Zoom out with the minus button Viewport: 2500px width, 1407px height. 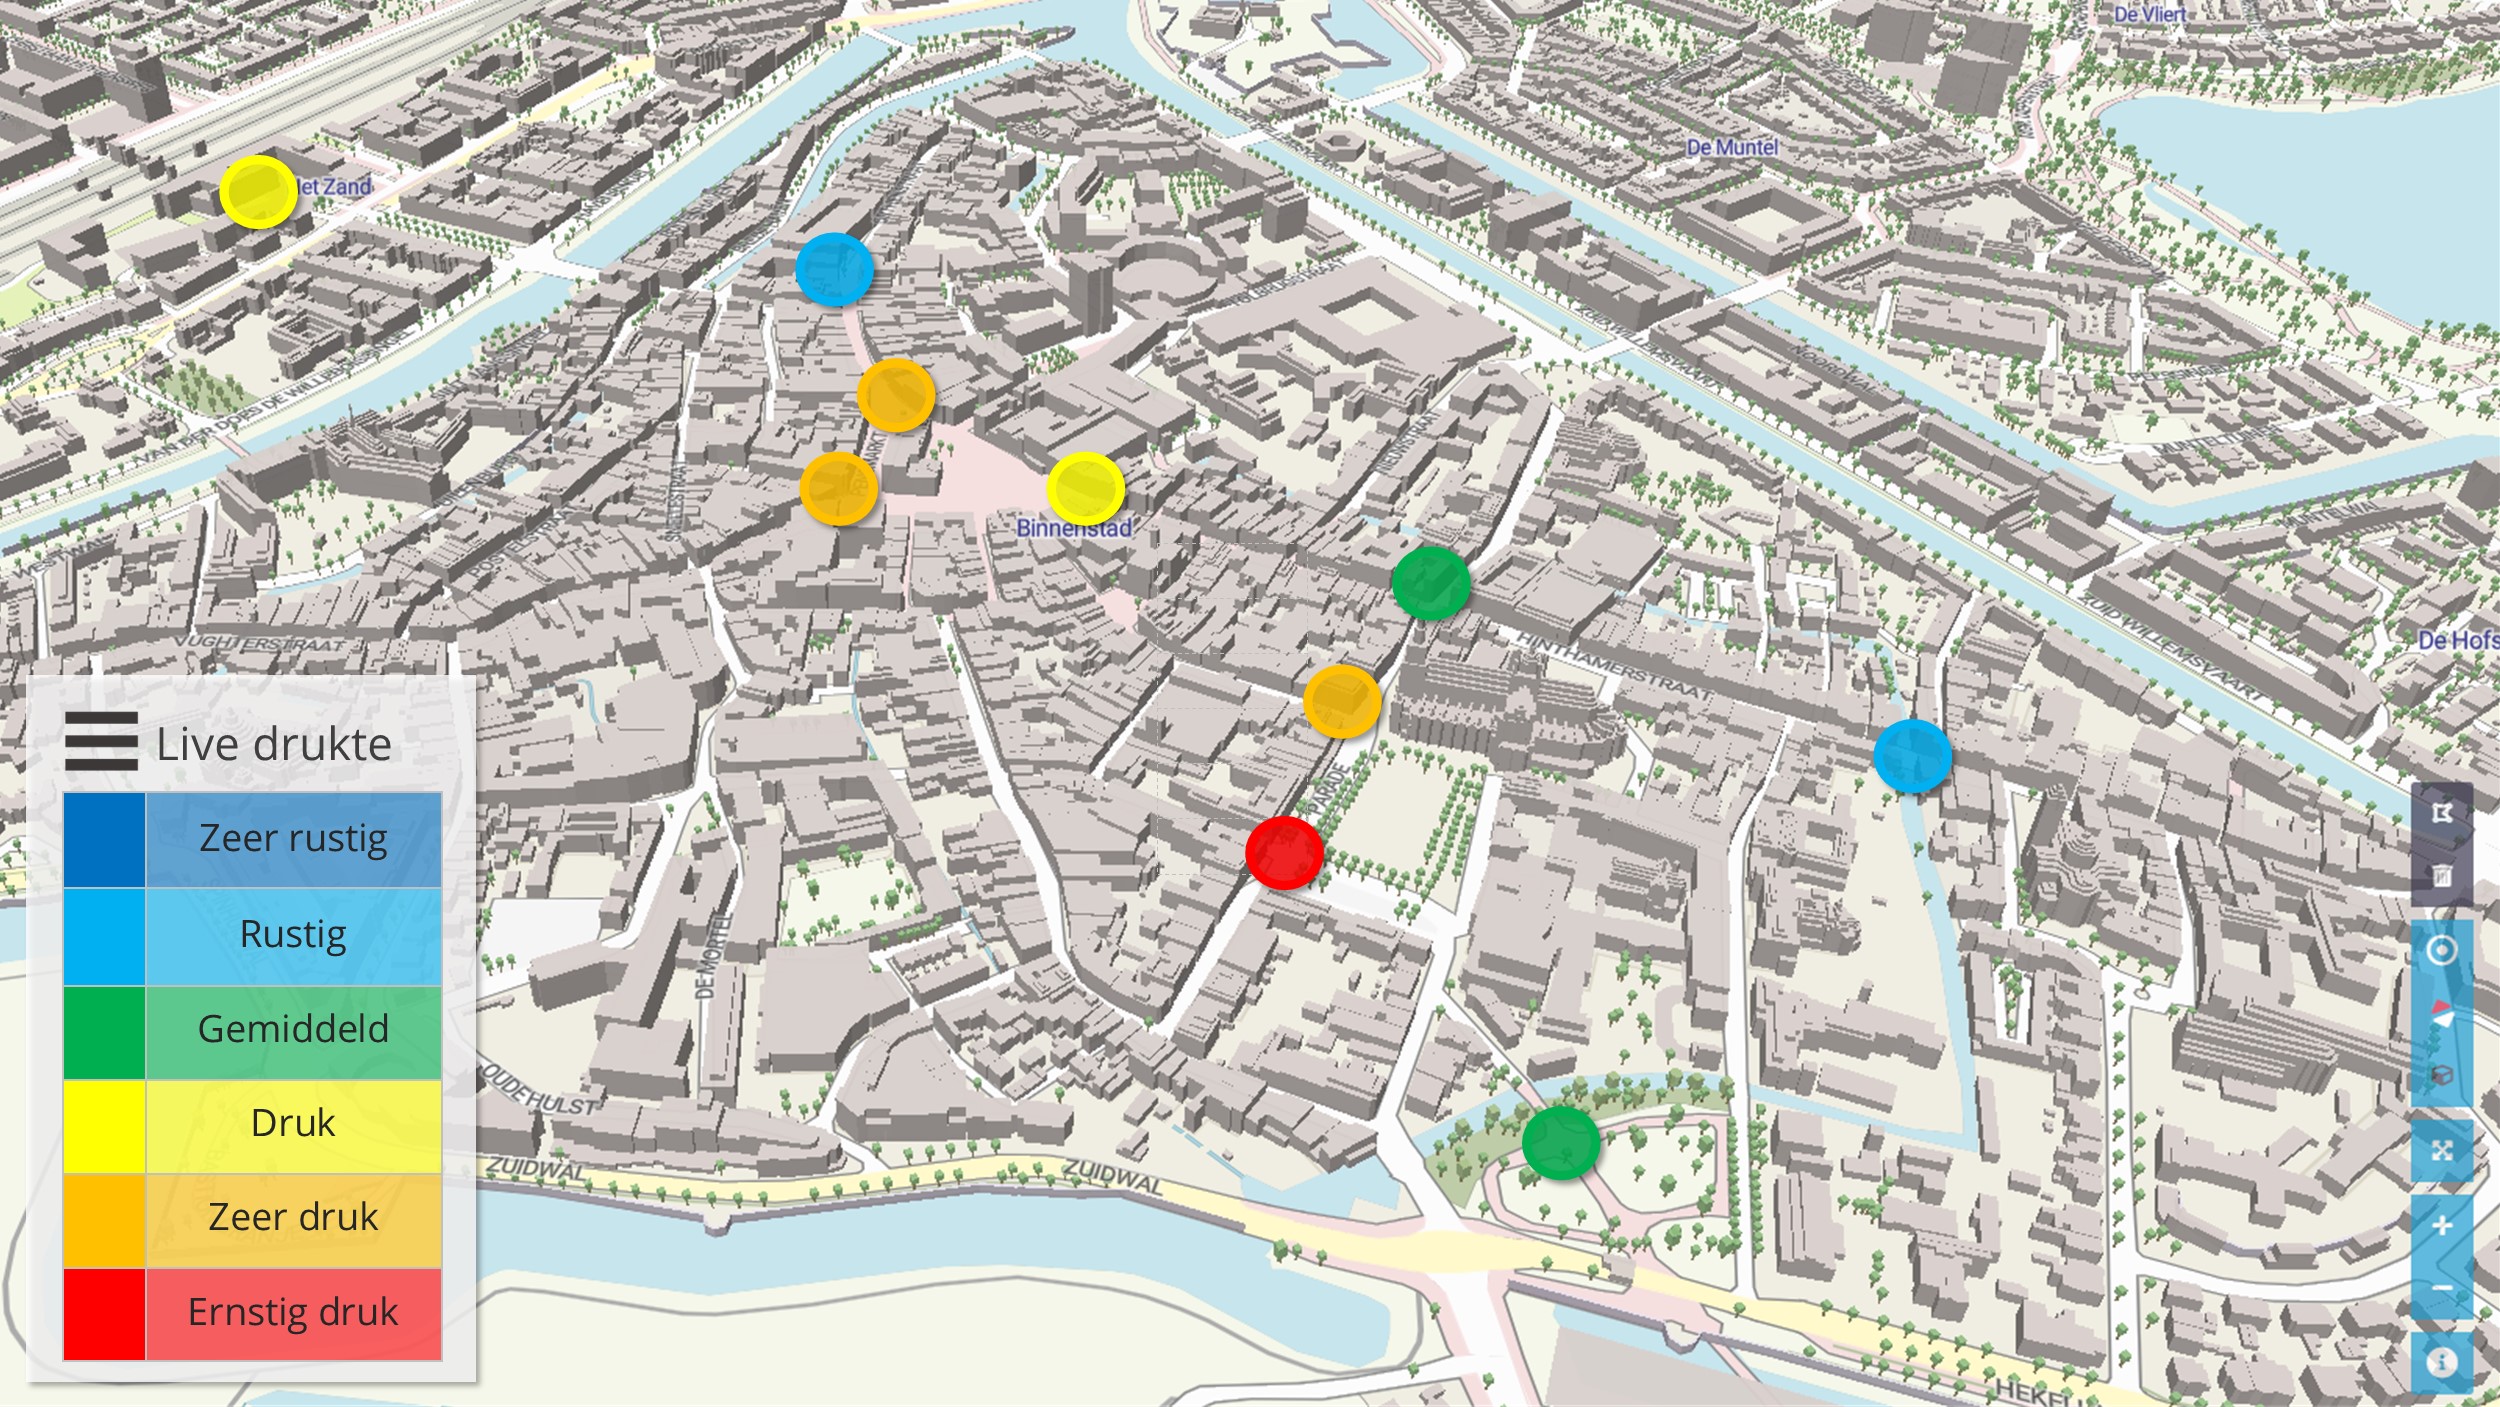(x=2441, y=1287)
